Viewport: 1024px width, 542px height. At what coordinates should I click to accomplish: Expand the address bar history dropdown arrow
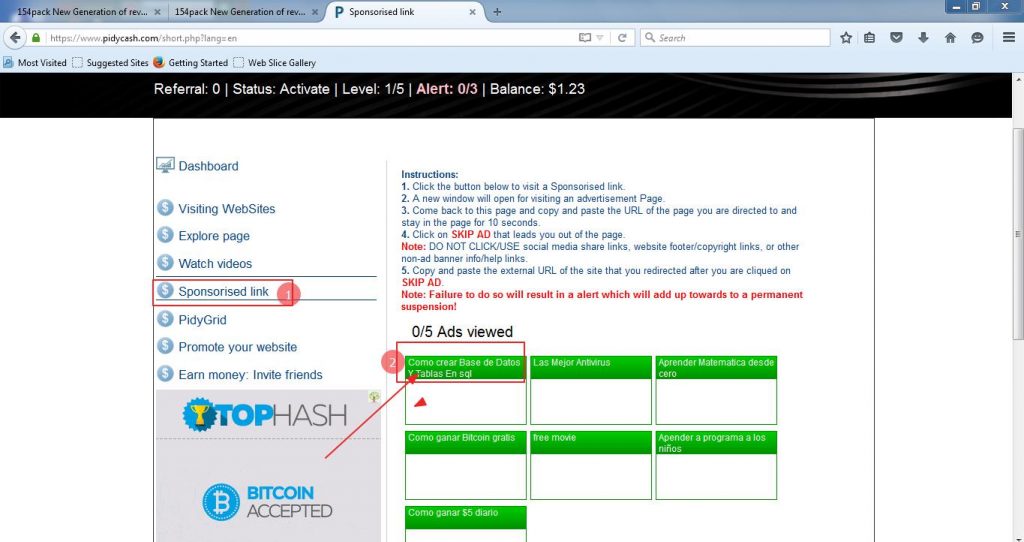coord(599,38)
